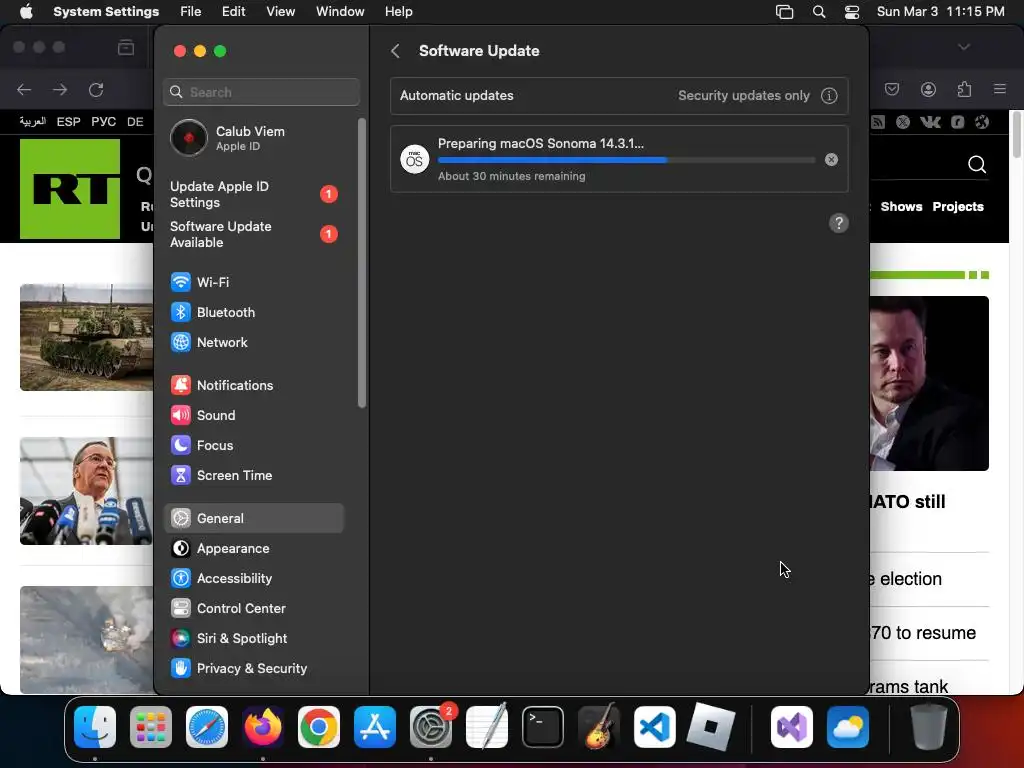Screen dimensions: 1024x768
Task: Click the sidebar scrollbar
Action: (362, 263)
